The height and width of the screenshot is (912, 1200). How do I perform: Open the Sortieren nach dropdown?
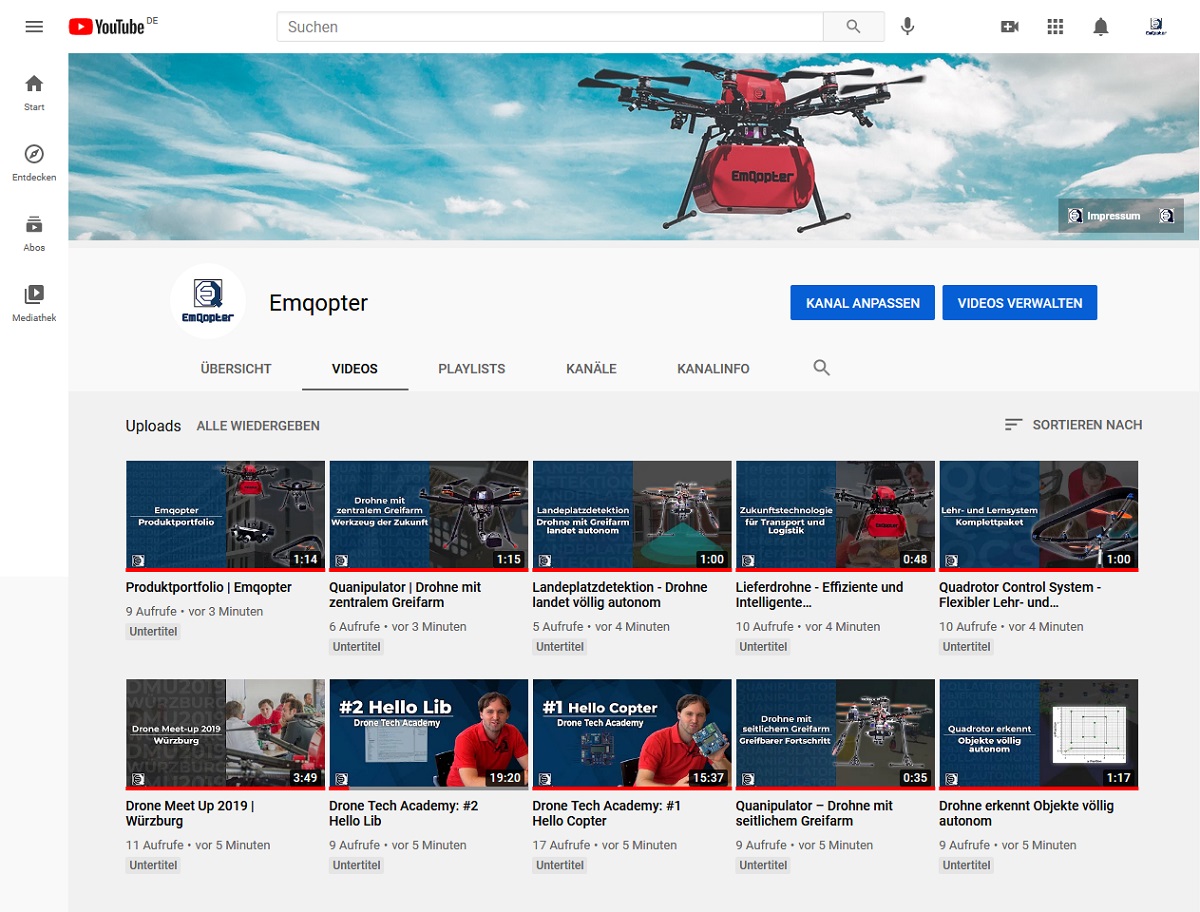1073,425
